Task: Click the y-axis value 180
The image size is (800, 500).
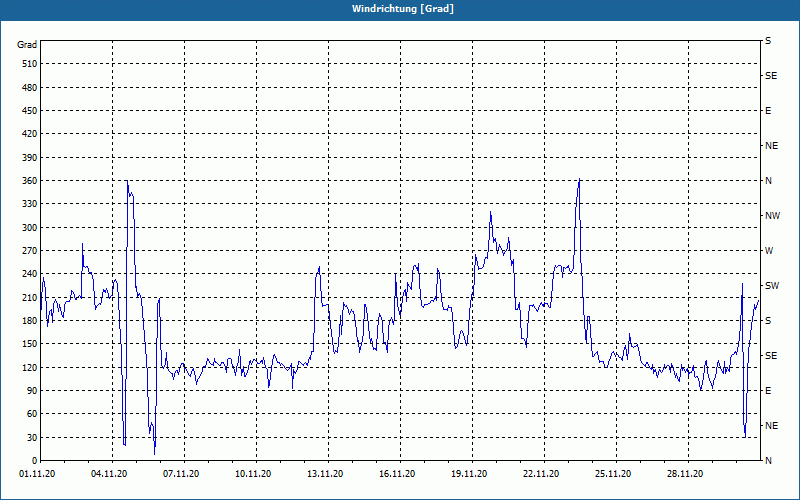Action: coord(30,321)
